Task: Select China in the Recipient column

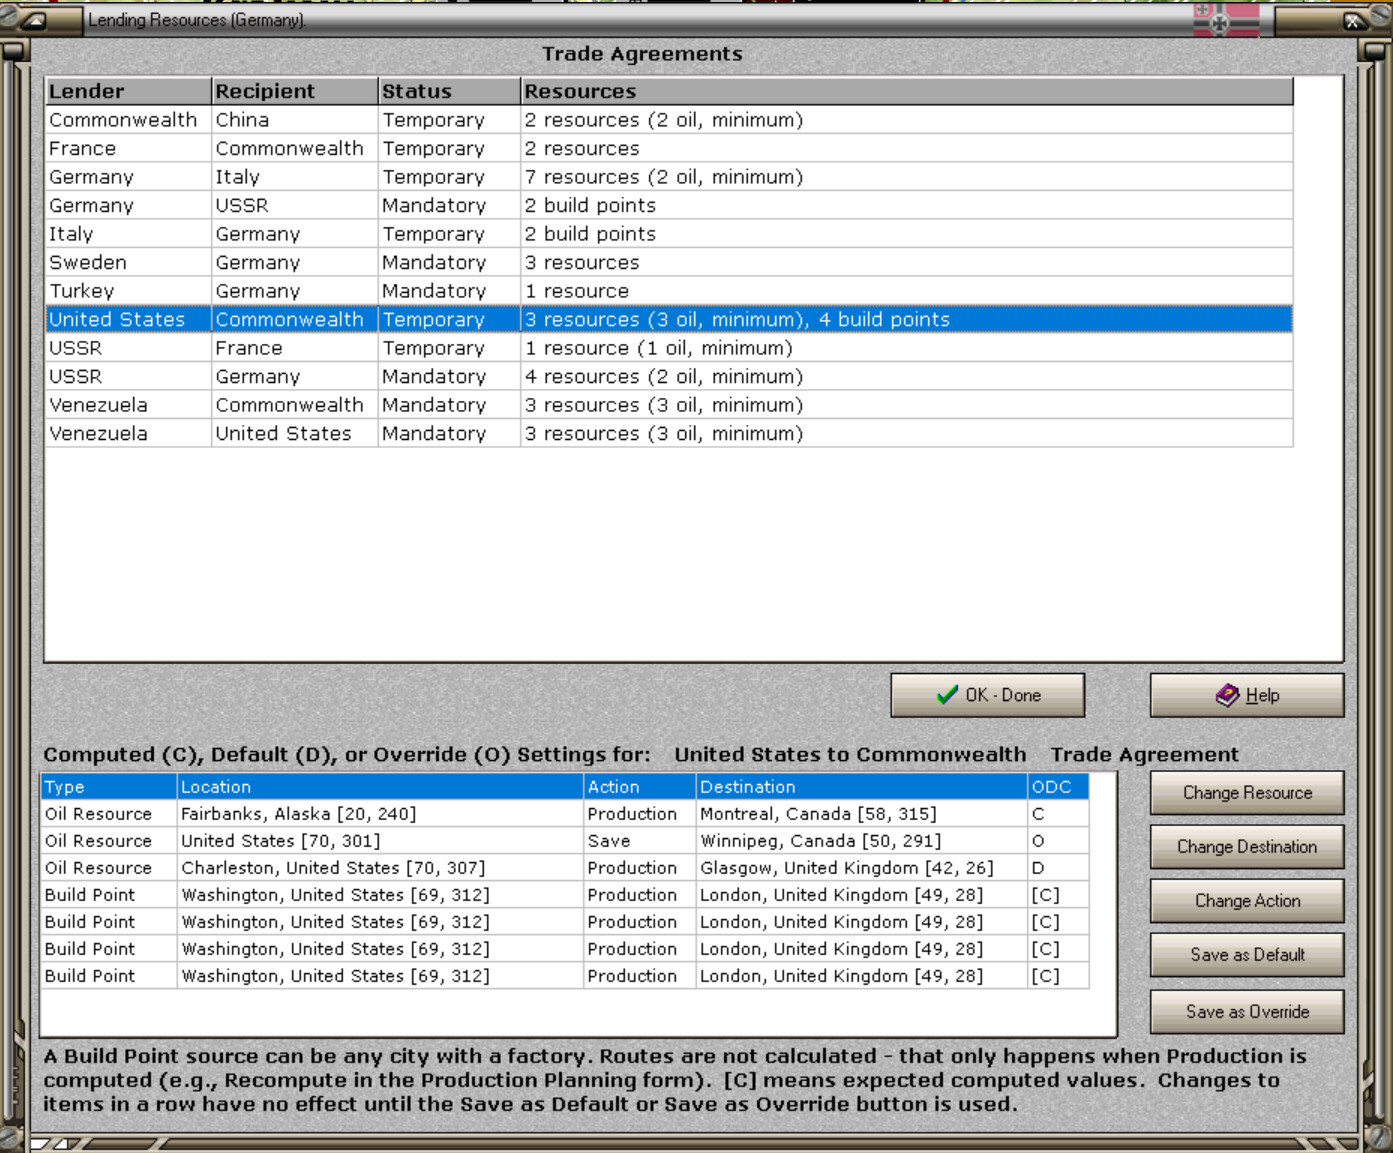Action: [x=295, y=120]
